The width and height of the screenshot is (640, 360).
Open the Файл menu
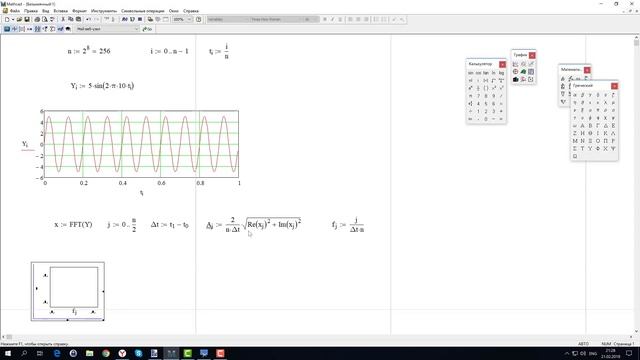click(15, 11)
